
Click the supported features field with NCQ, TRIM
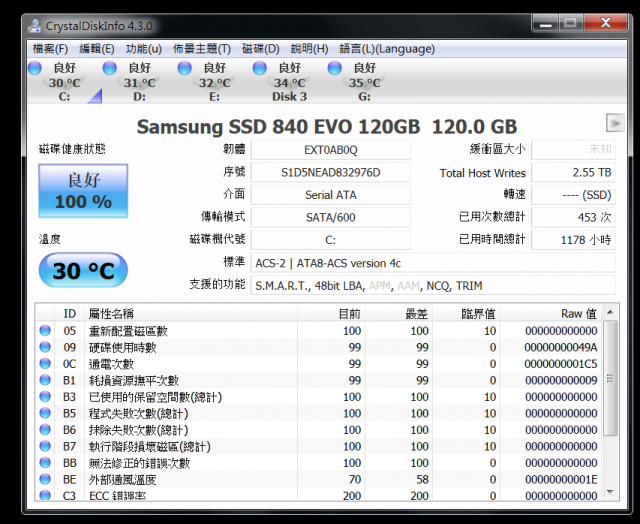433,286
